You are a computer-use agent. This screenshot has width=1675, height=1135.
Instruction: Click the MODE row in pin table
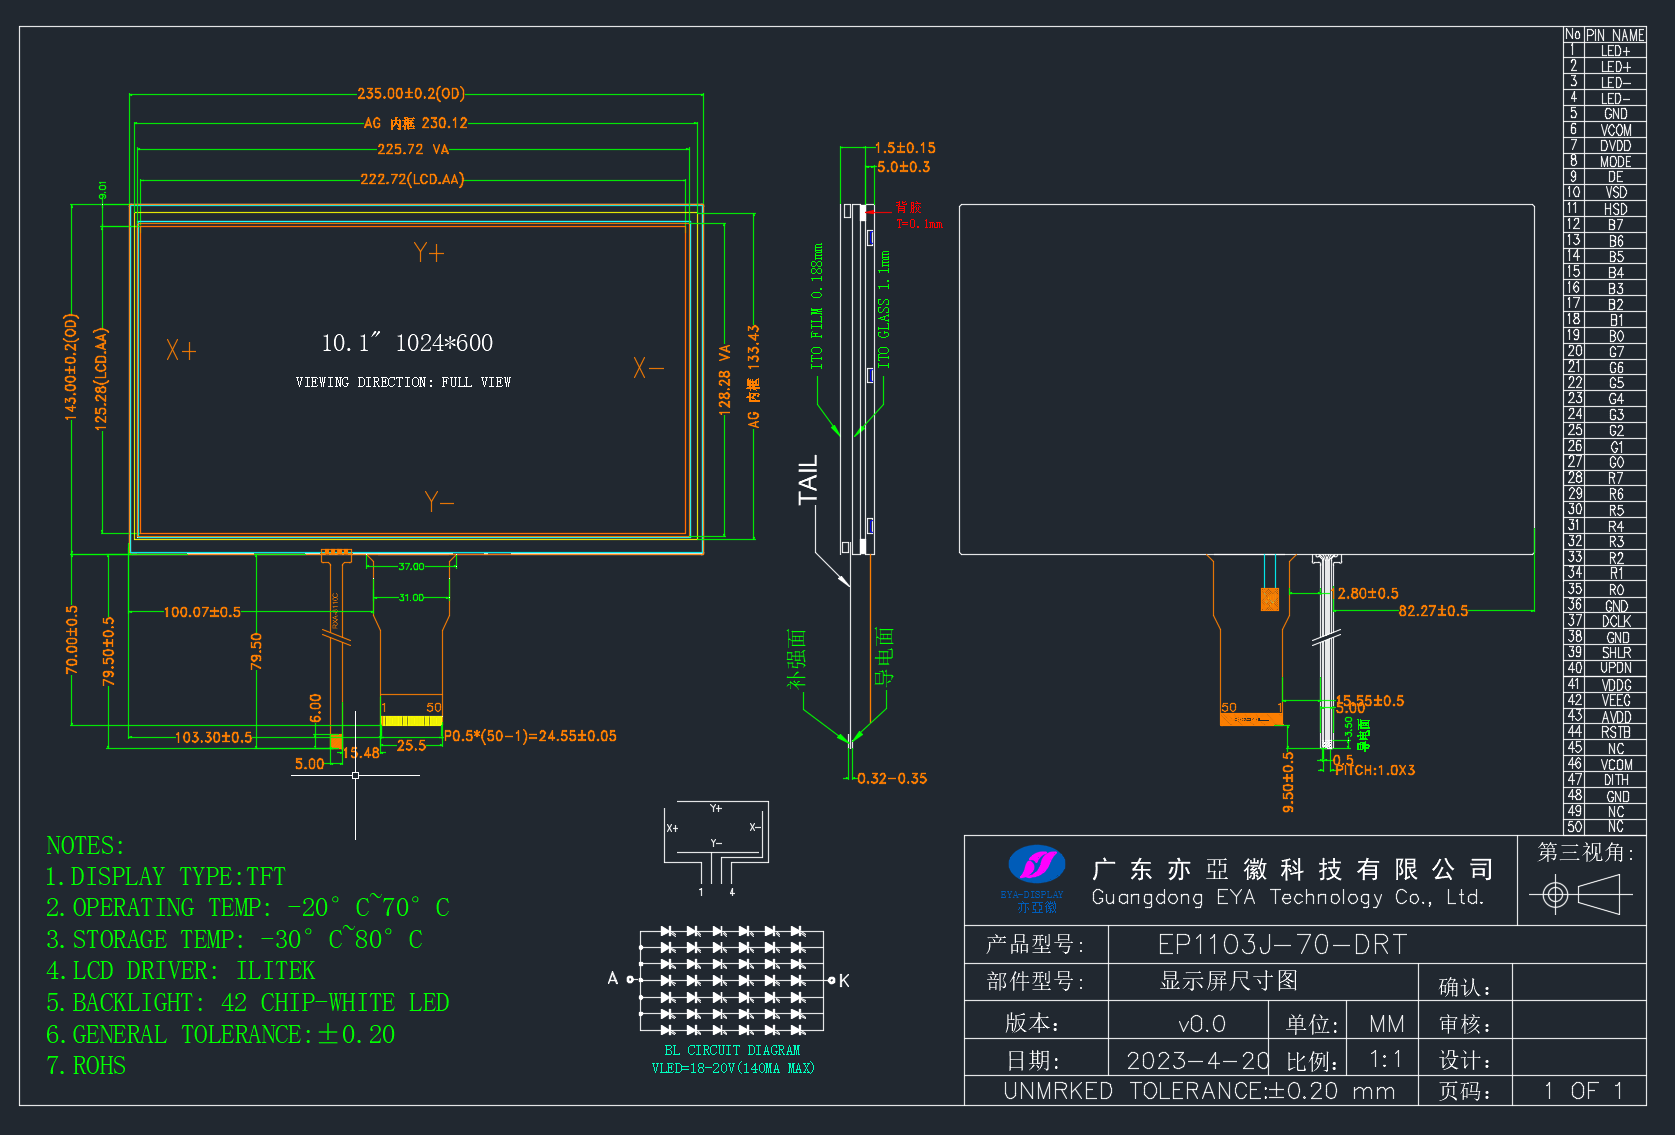(1605, 162)
